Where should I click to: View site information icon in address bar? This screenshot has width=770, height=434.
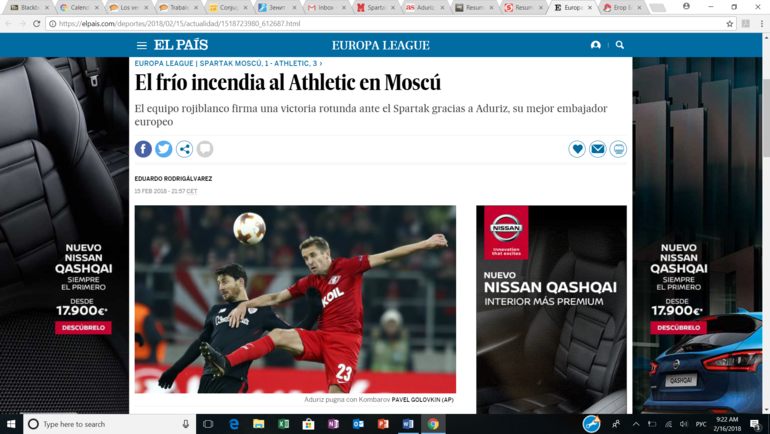(x=52, y=24)
